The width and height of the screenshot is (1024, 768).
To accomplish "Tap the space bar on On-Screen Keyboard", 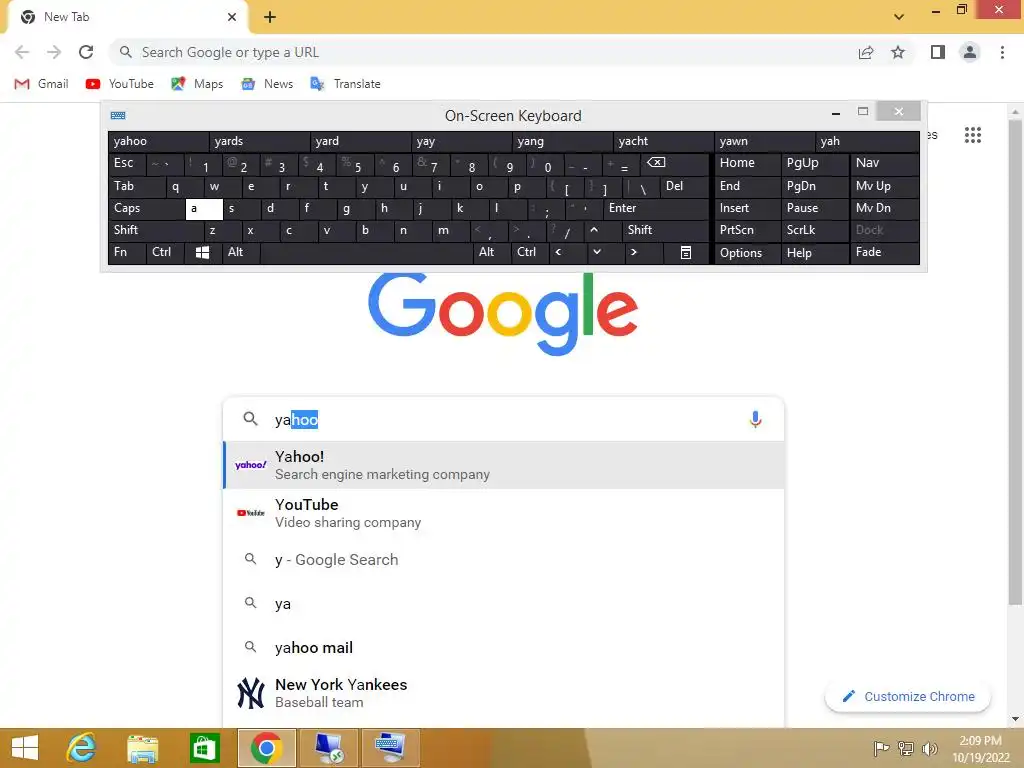I will pos(366,252).
